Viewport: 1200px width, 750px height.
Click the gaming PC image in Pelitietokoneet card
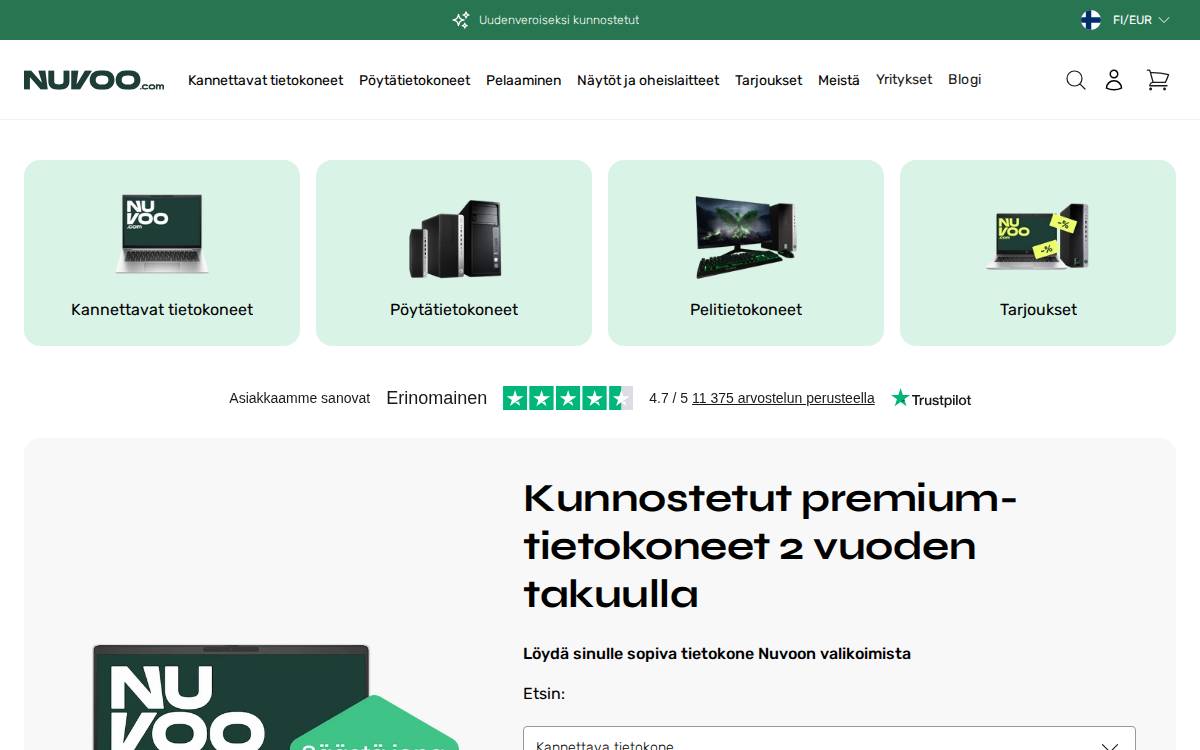[745, 236]
